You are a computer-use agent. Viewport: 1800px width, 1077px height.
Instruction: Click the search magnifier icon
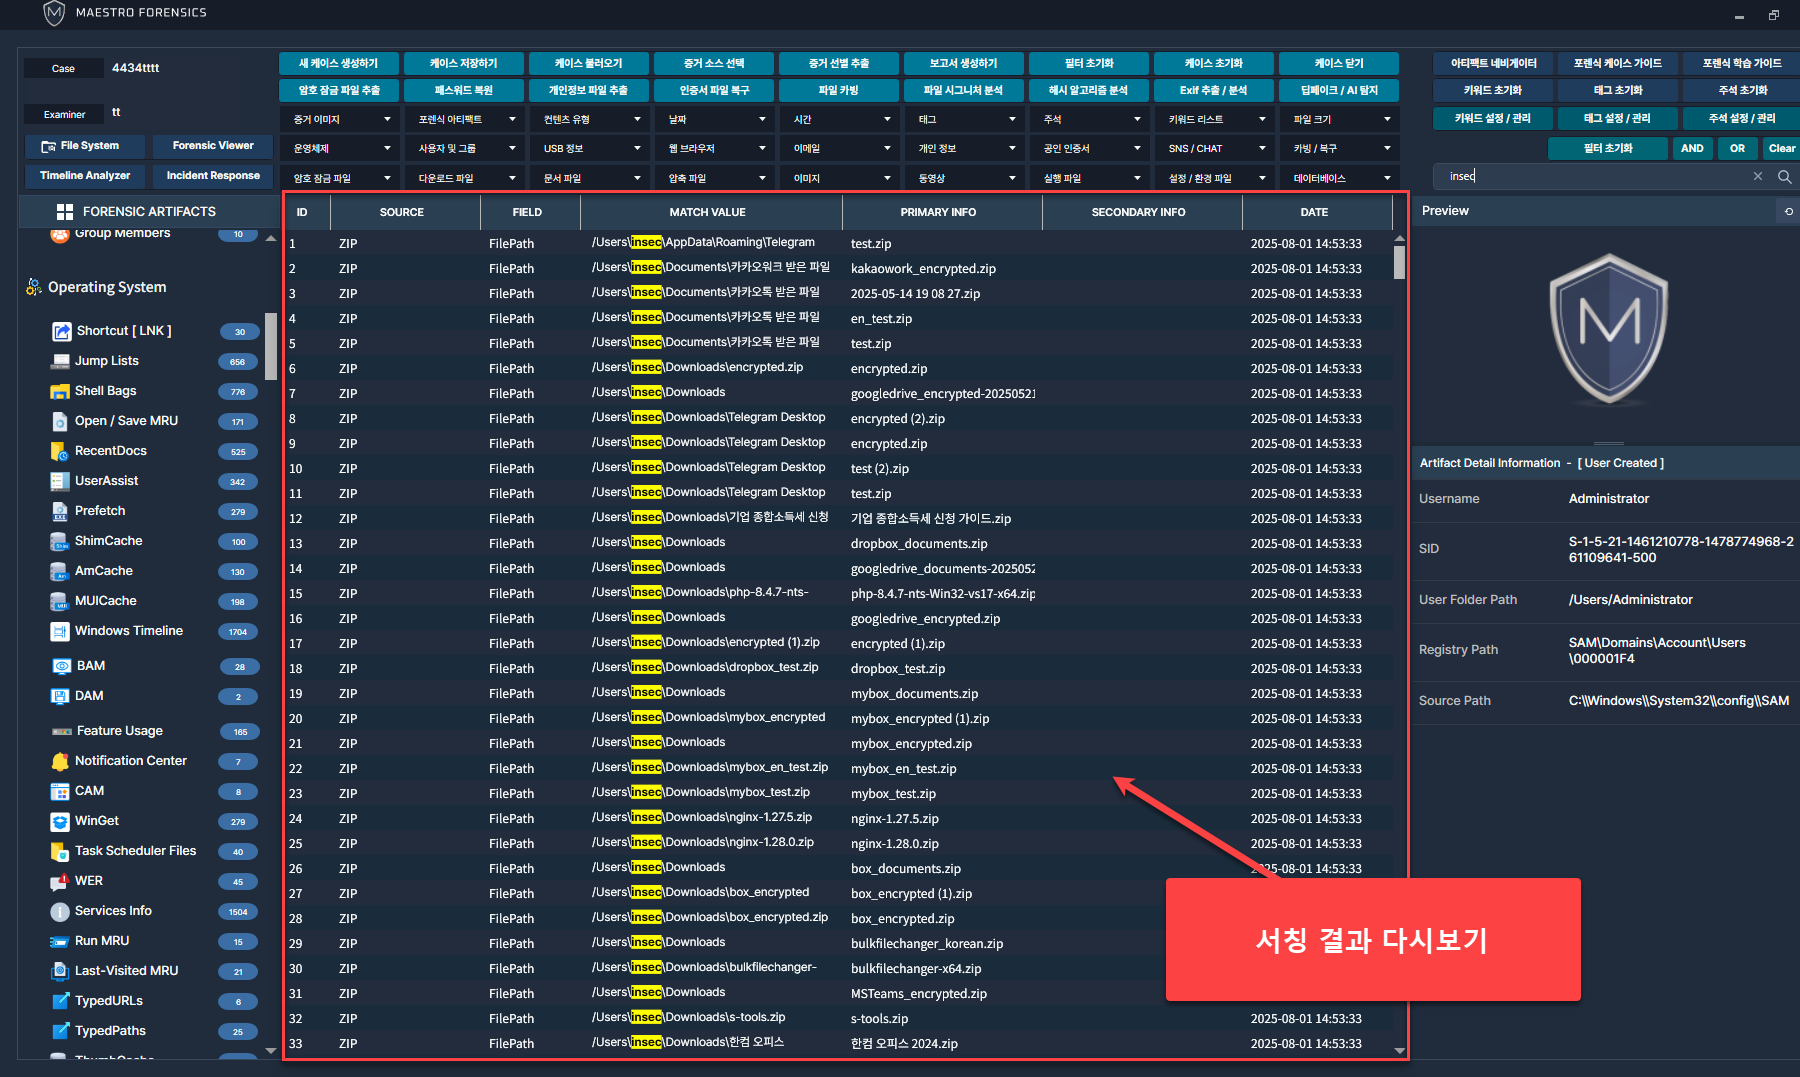pyautogui.click(x=1784, y=176)
